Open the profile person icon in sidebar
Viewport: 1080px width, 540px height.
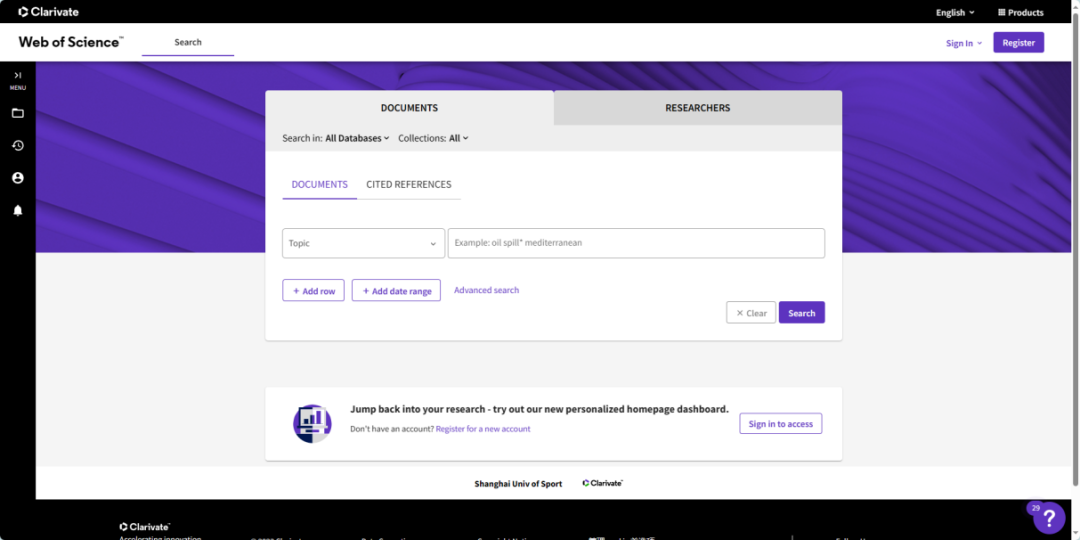(x=18, y=178)
